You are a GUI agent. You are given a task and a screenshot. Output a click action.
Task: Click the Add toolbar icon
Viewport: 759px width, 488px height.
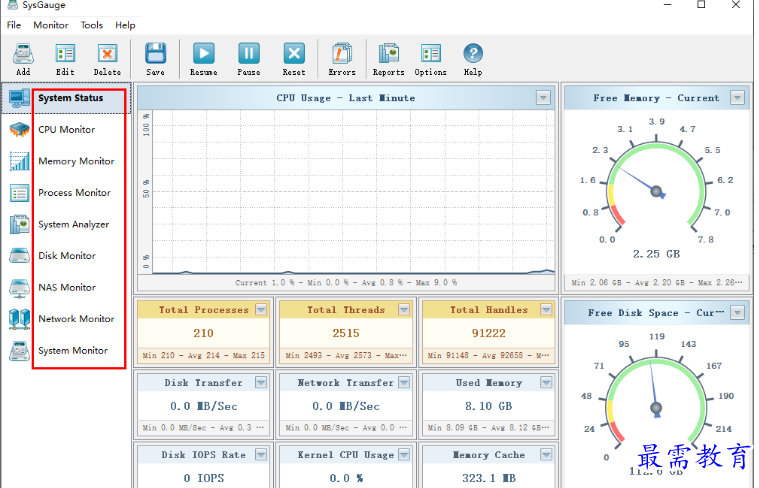[23, 54]
